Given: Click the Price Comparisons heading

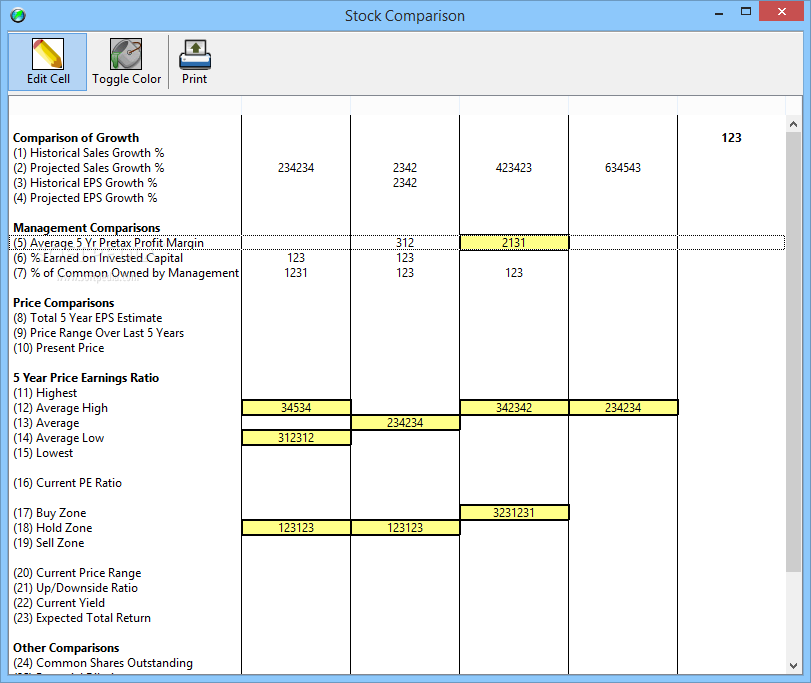Looking at the screenshot, I should pos(64,302).
